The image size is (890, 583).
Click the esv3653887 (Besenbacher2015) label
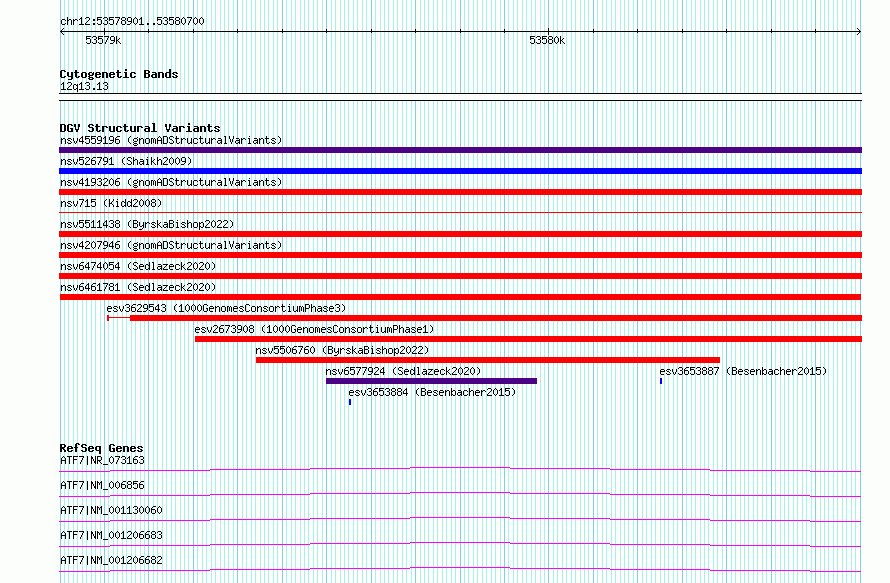point(743,371)
